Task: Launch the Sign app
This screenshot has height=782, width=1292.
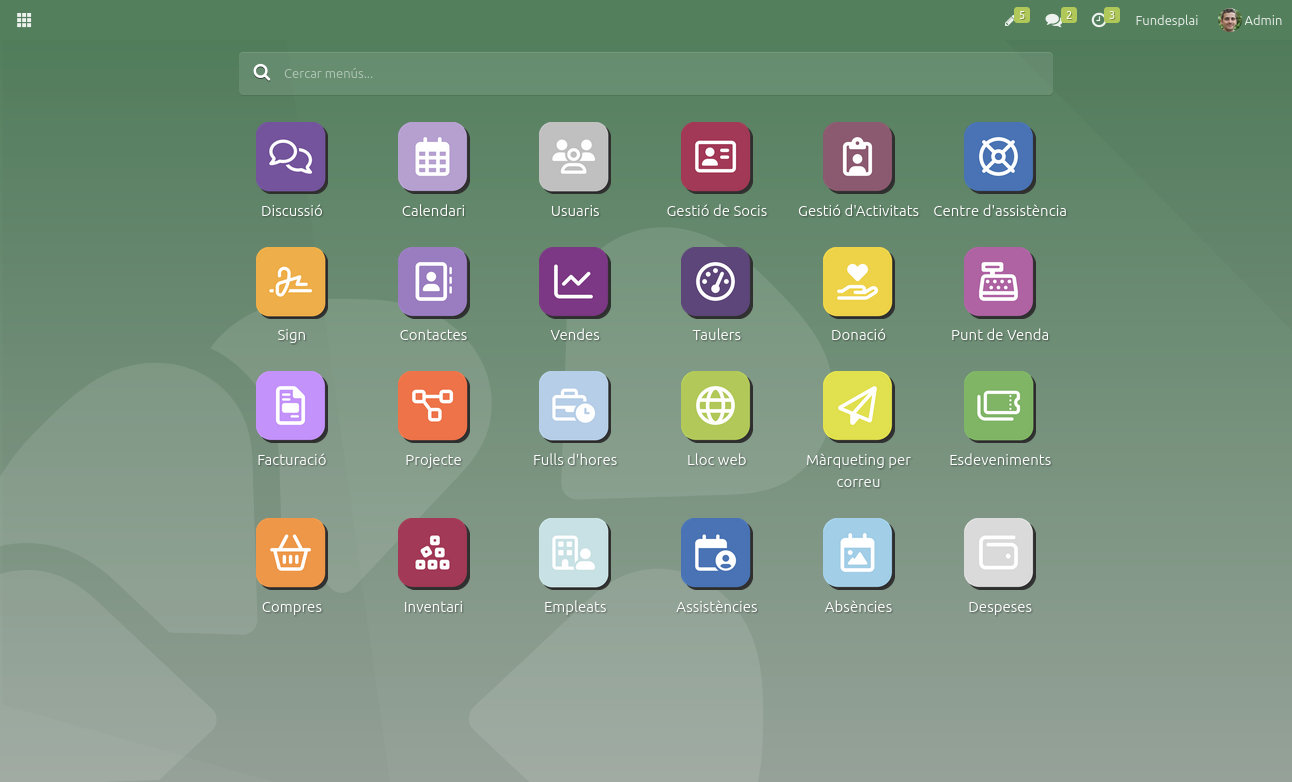Action: tap(291, 282)
